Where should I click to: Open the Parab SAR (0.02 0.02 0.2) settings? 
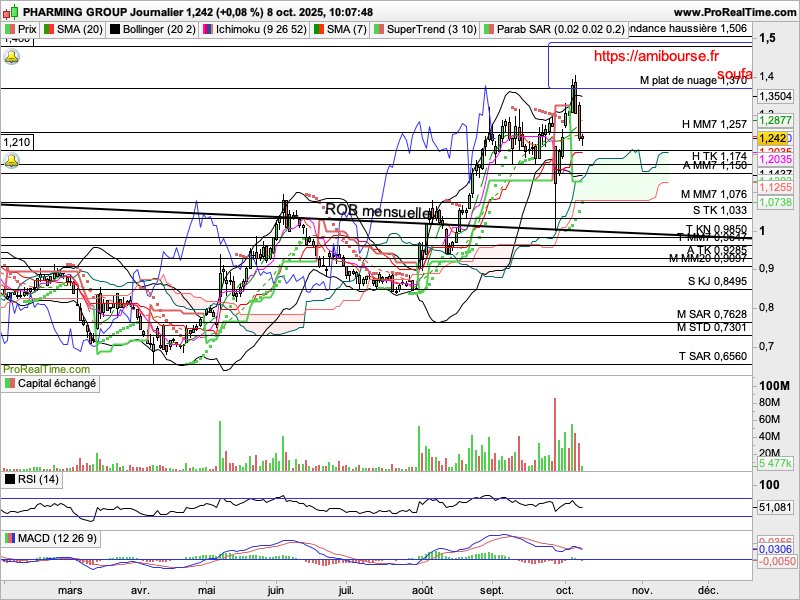pos(560,29)
